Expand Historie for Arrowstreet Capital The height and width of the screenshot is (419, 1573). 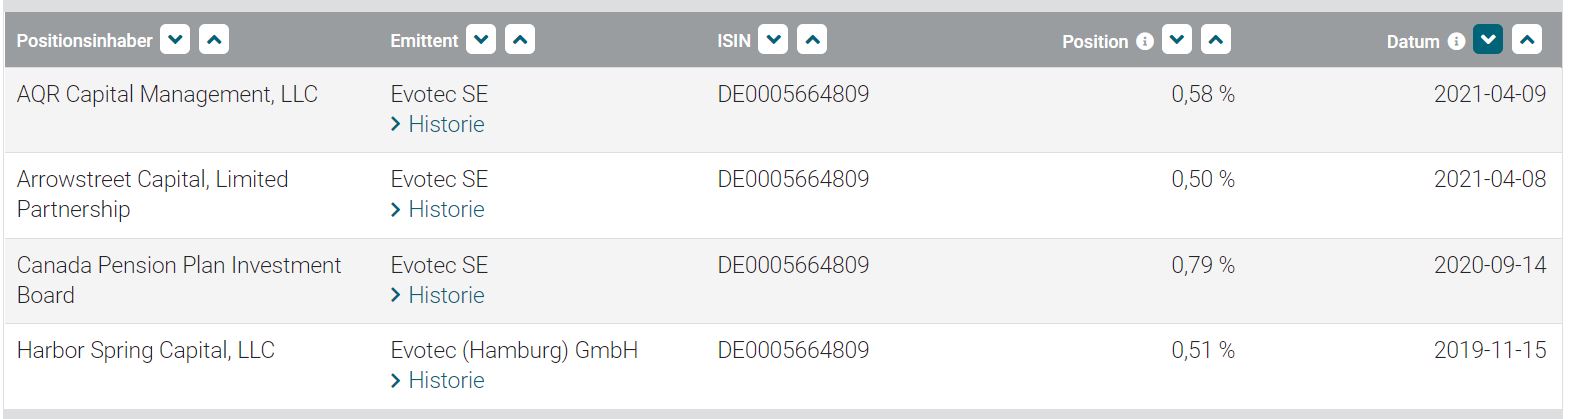[x=445, y=209]
